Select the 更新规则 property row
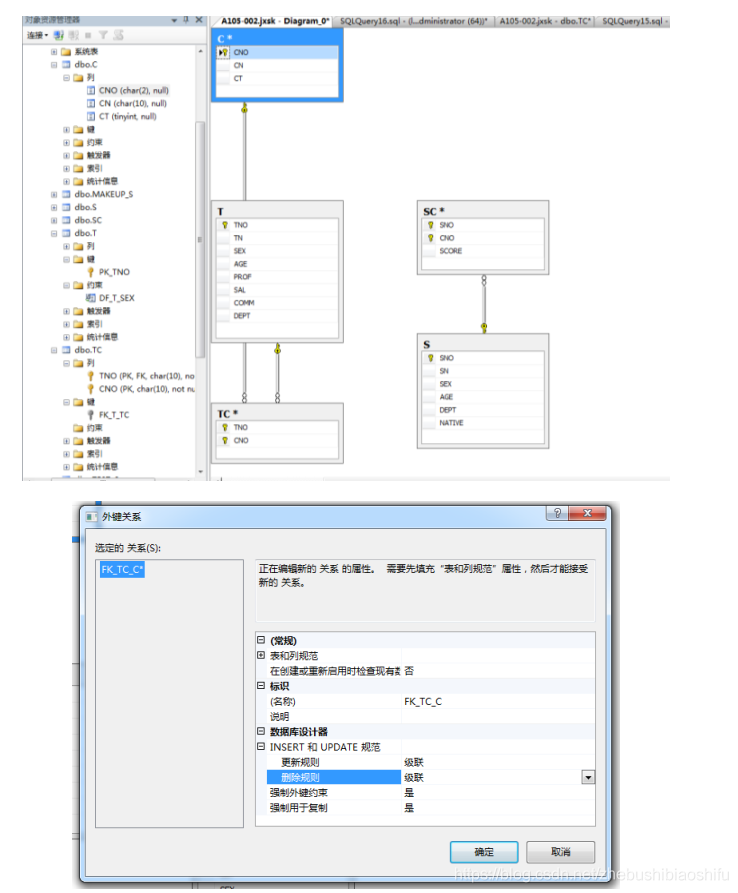Screen dimensions: 738x893 [x=431, y=762]
